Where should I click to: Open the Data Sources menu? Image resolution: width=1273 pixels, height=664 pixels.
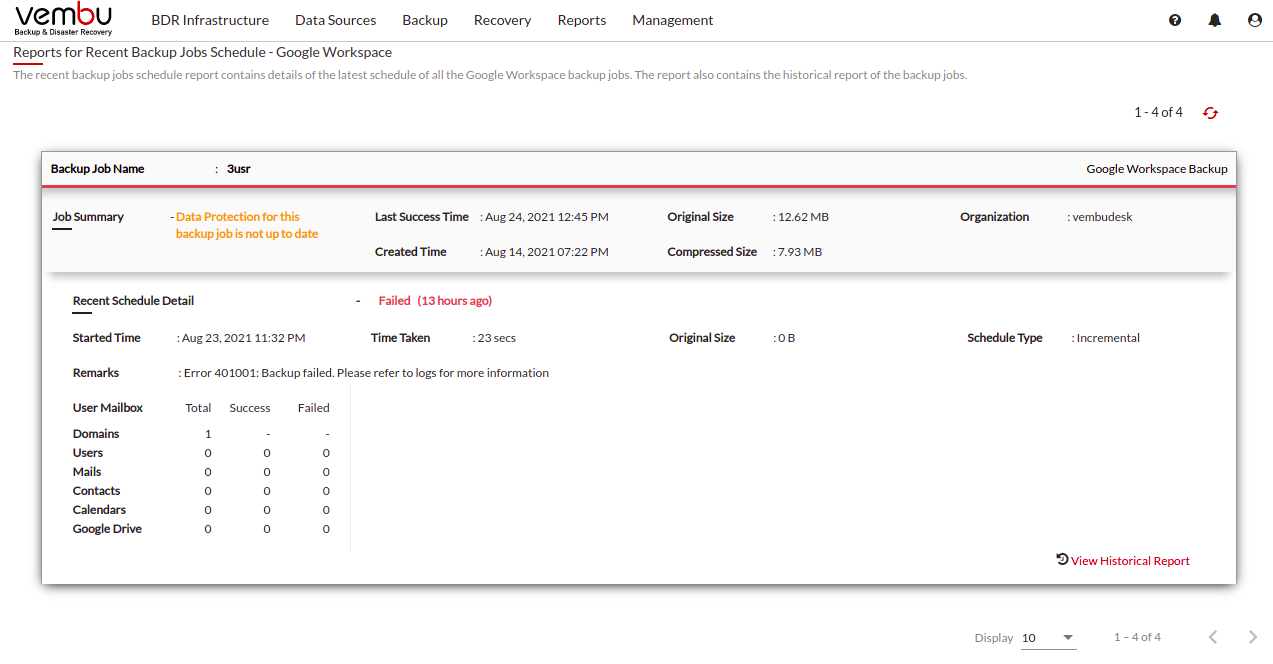(336, 20)
